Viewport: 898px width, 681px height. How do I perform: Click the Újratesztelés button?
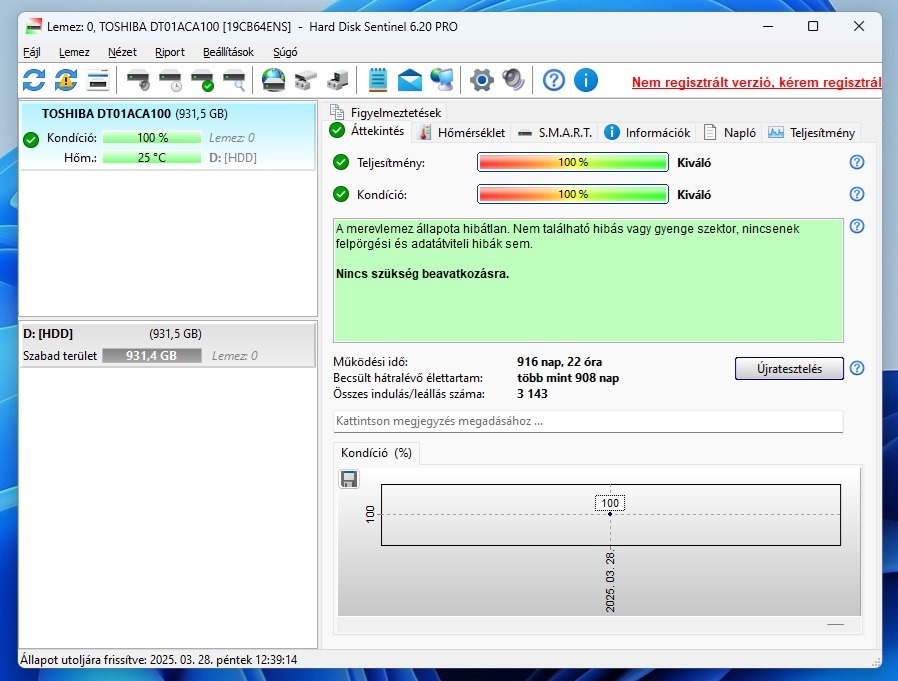789,368
